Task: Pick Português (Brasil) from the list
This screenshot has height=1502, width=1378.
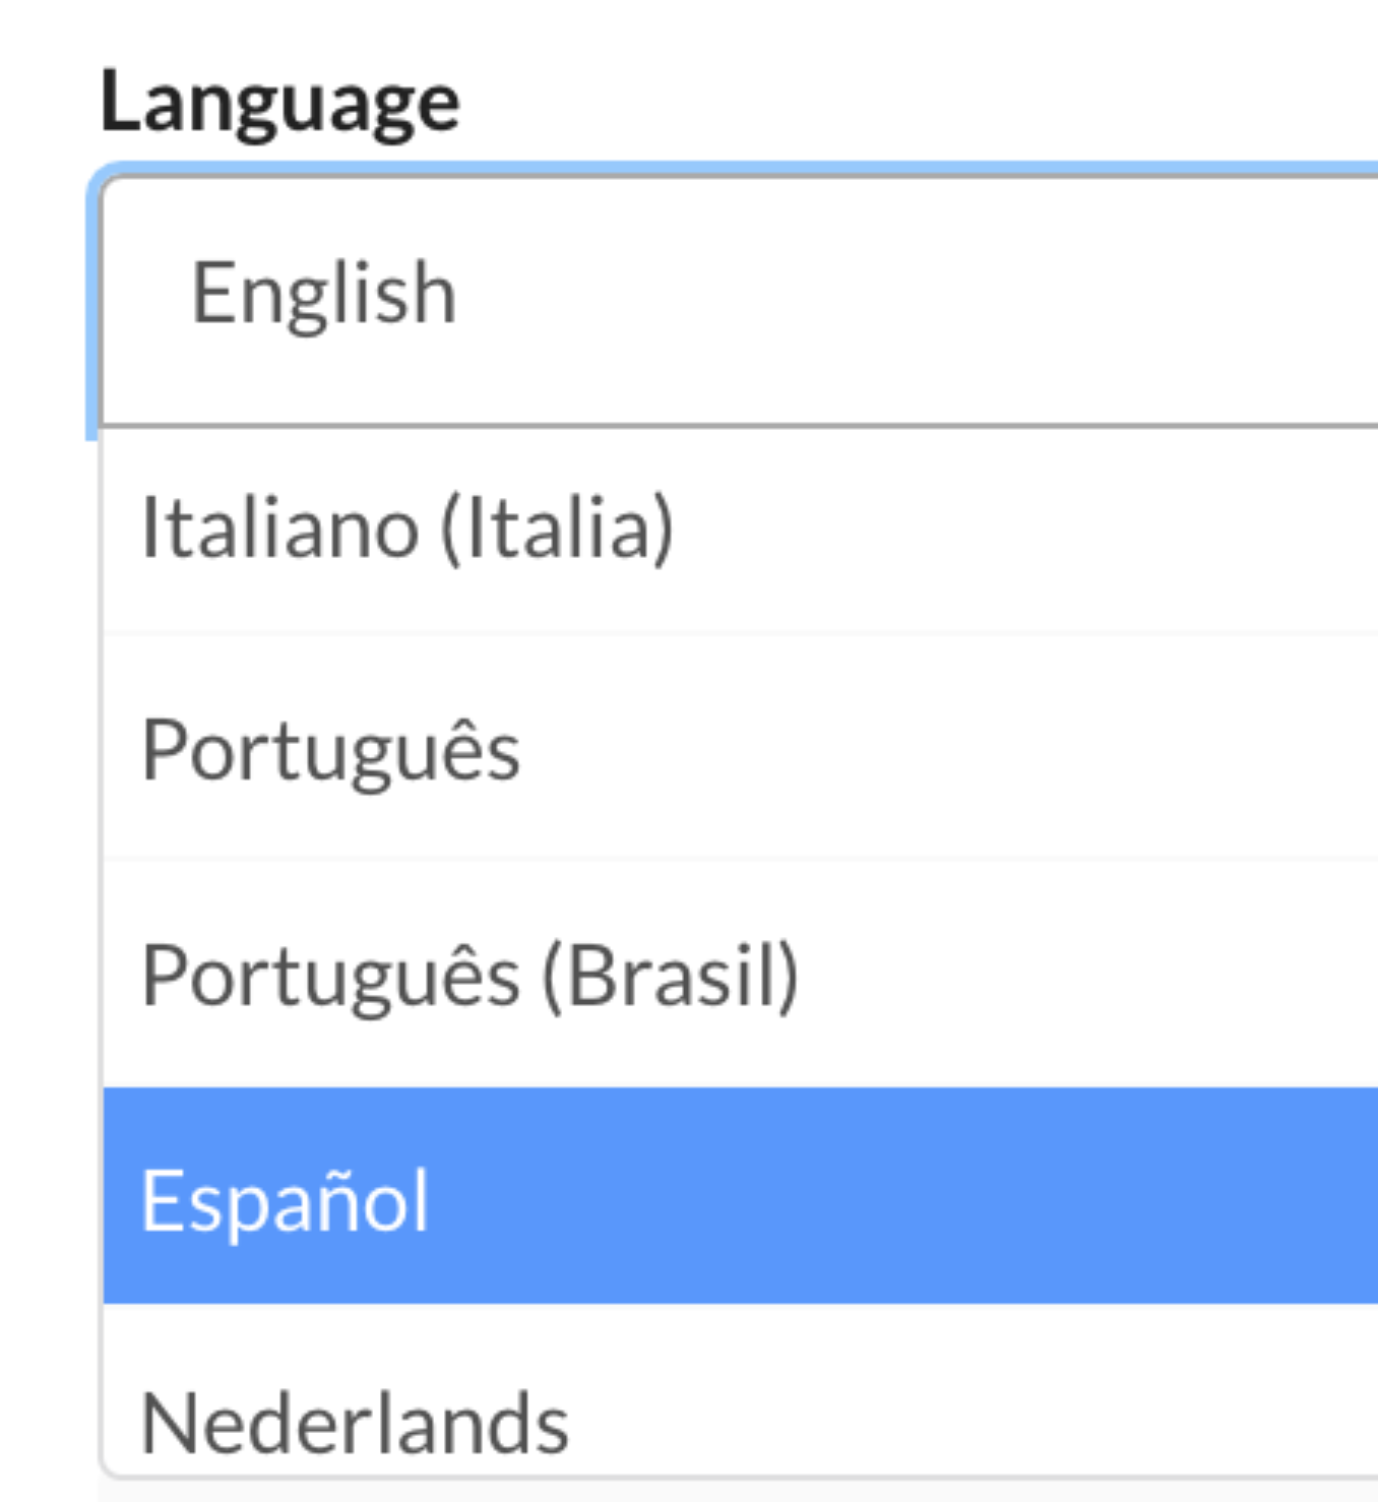Action: pos(470,975)
